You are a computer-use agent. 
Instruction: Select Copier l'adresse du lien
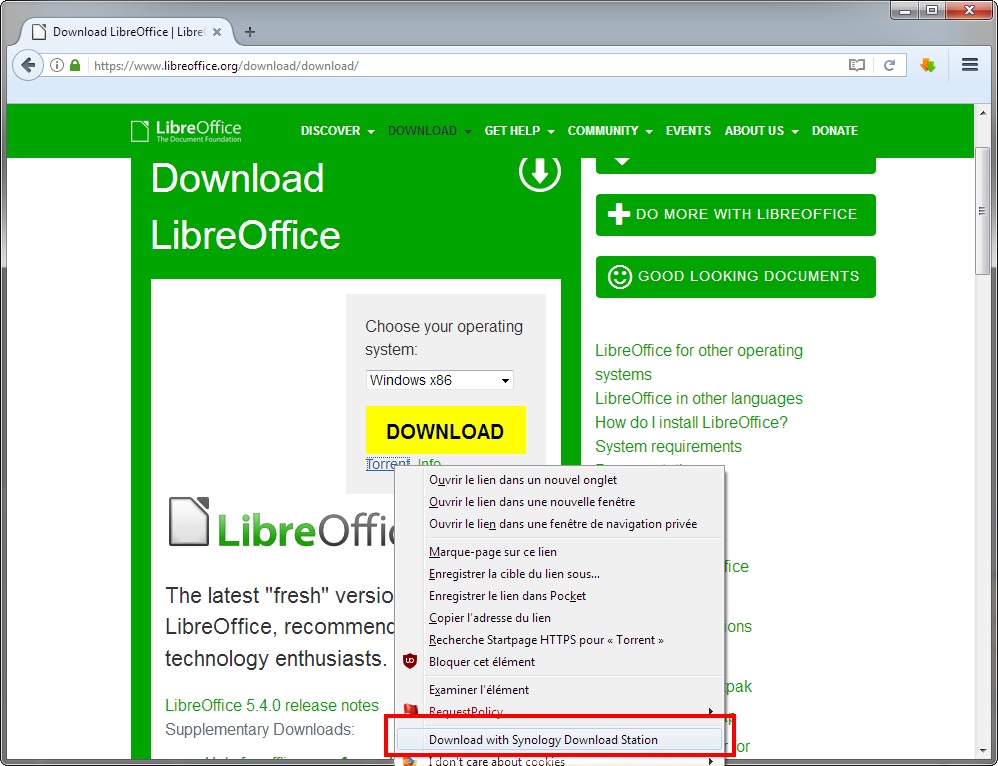tap(490, 618)
